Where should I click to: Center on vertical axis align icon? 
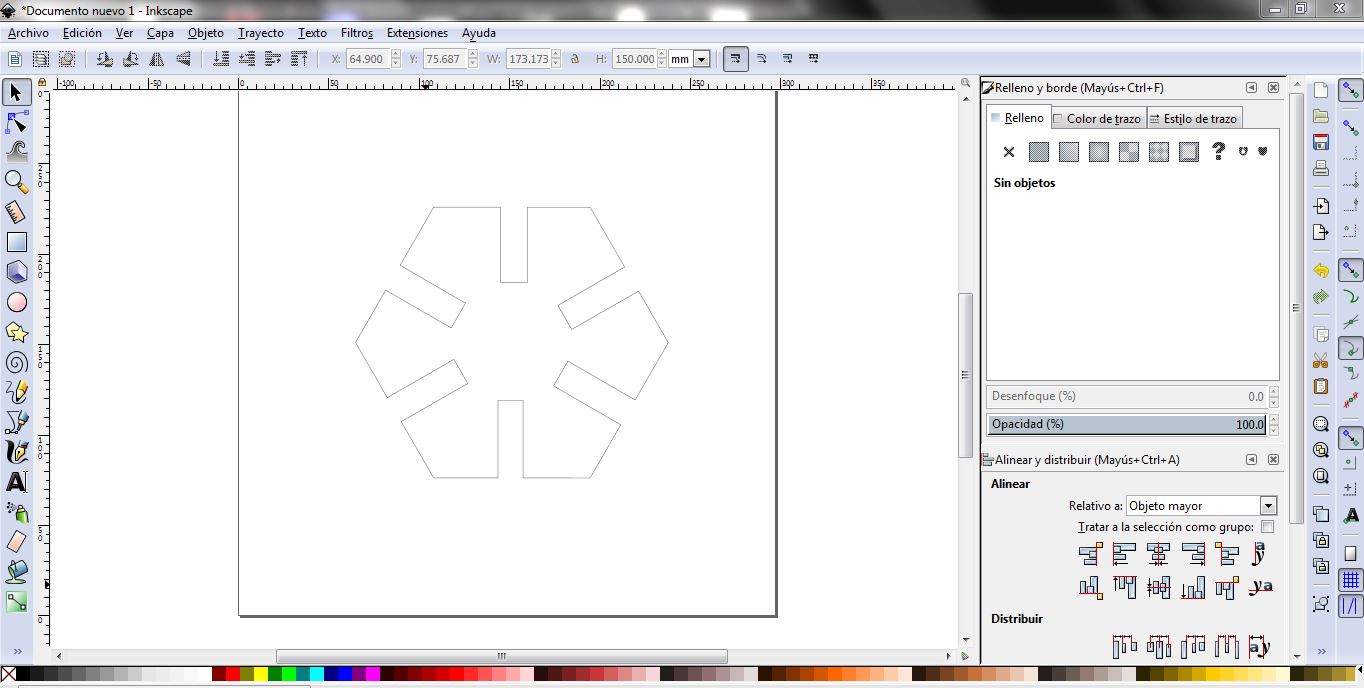coord(1158,553)
